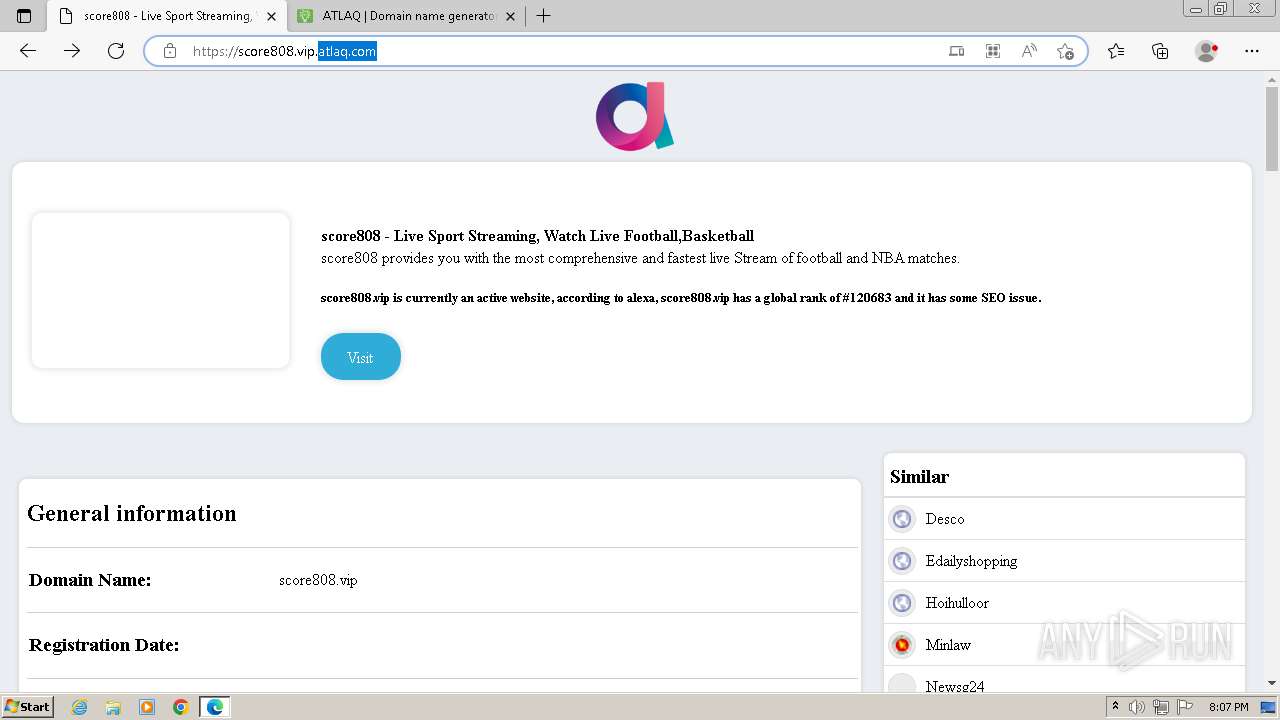This screenshot has width=1280, height=720.
Task: Open Collections panel
Action: (x=1160, y=51)
